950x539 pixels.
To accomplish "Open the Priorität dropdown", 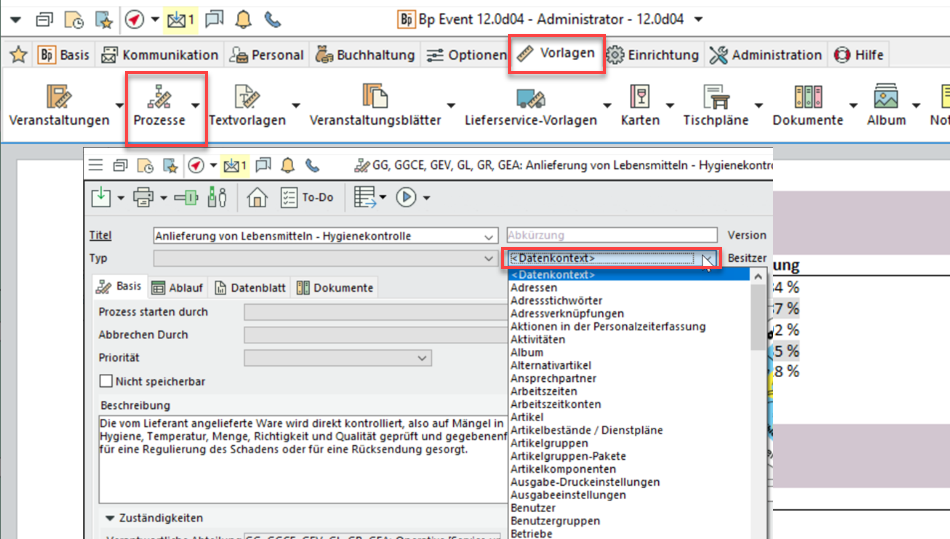I will [423, 358].
